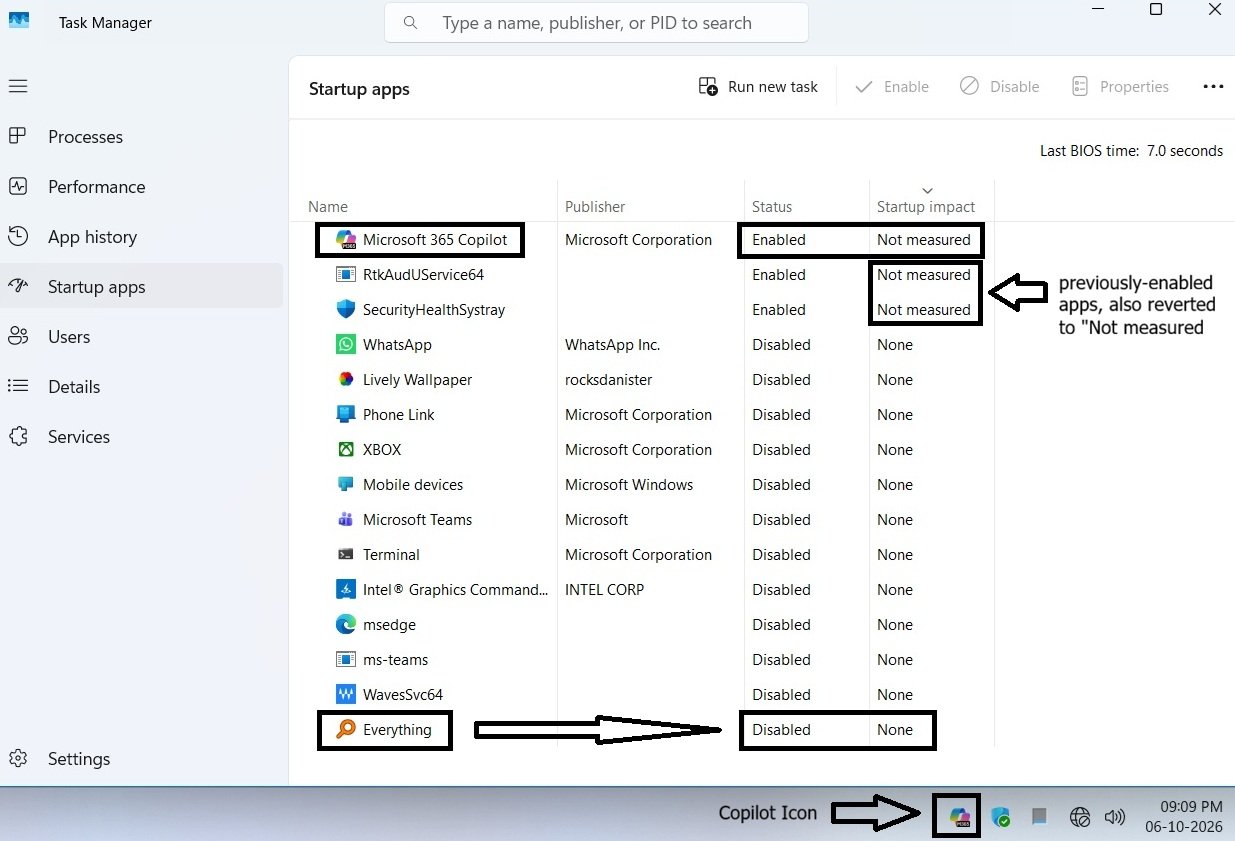
Task: Go to the Users page
Action: click(x=68, y=337)
